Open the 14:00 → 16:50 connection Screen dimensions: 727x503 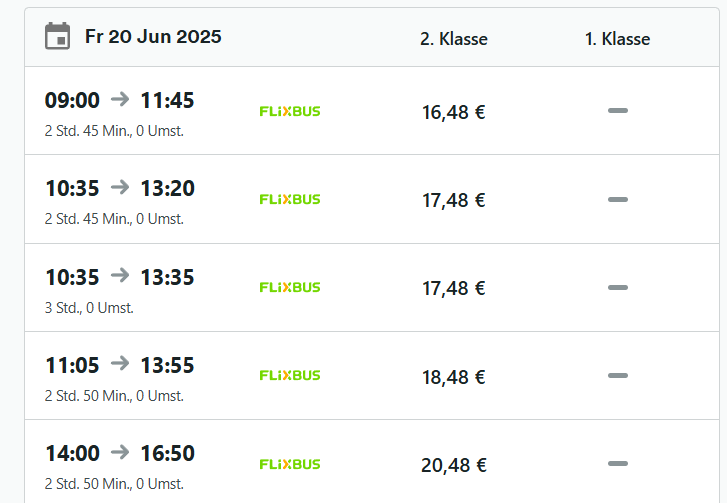[x=119, y=453]
